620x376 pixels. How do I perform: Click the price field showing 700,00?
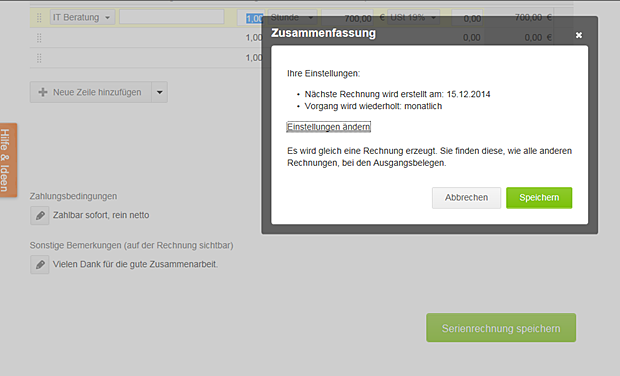point(348,18)
